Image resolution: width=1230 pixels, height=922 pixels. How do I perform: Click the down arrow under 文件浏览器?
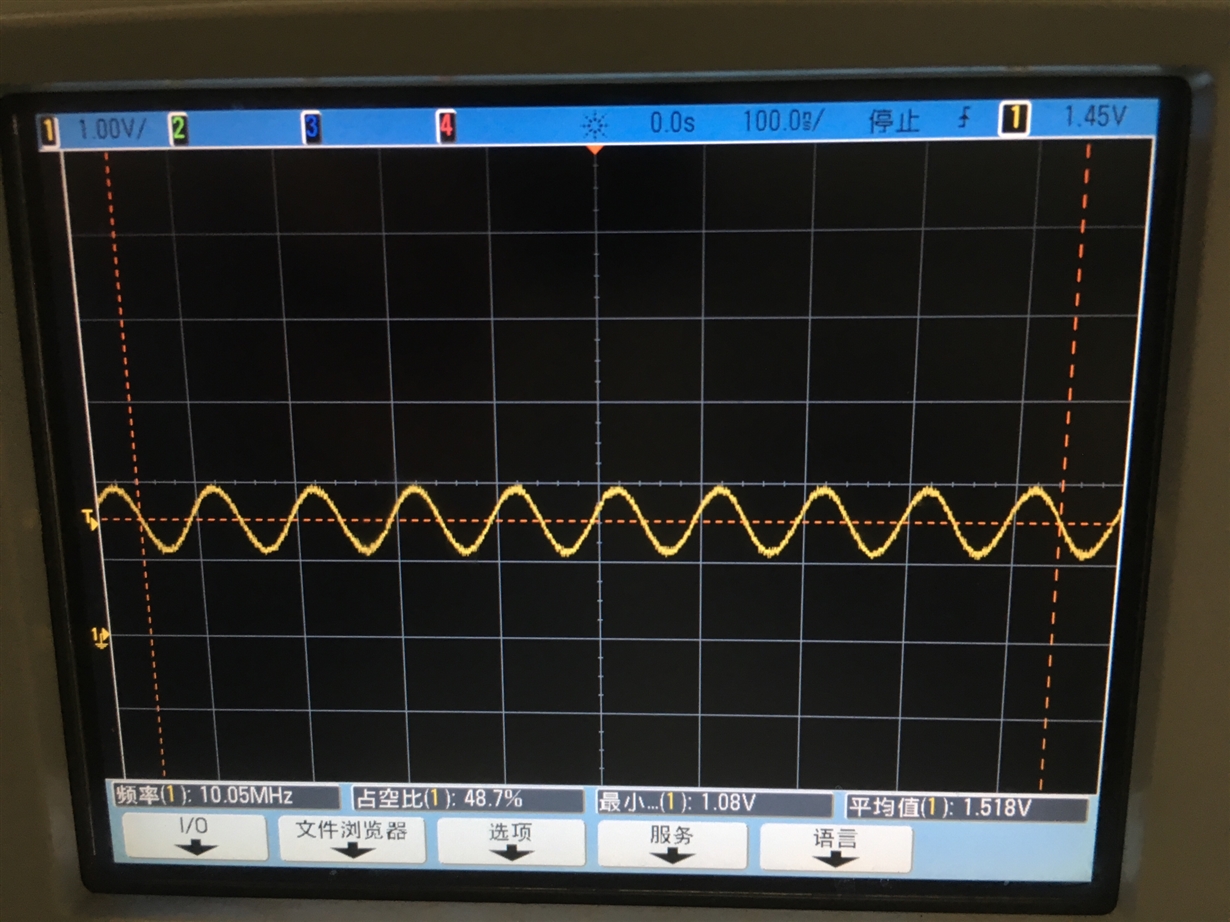click(352, 851)
